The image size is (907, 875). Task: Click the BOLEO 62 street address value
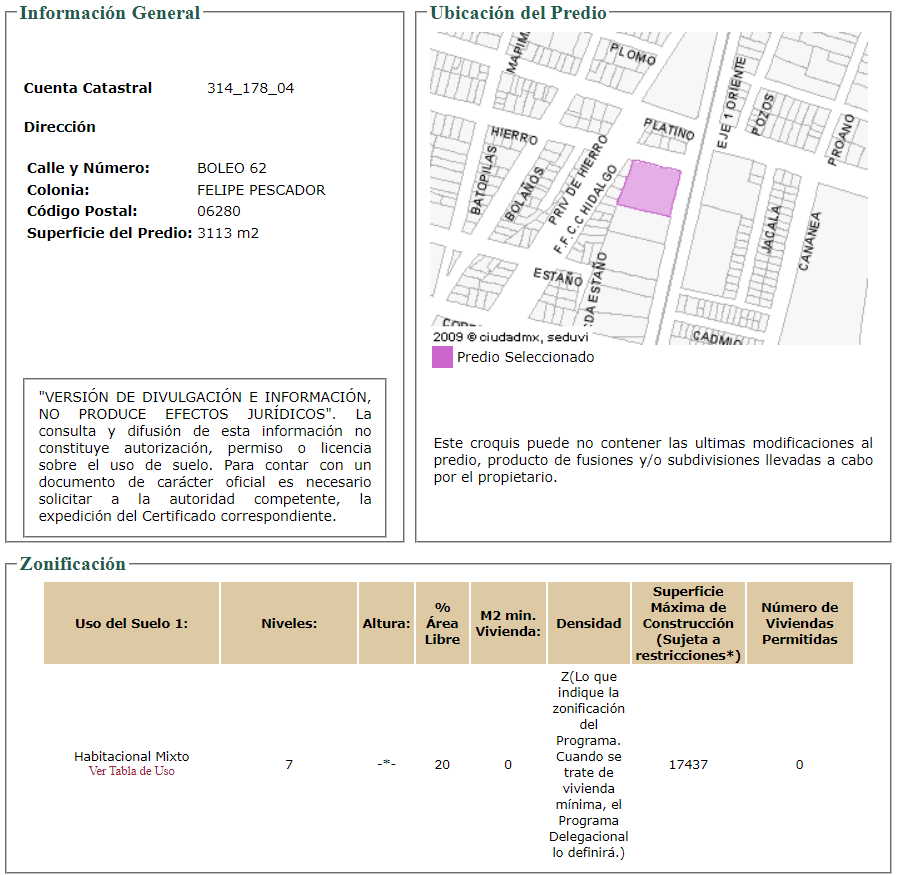coord(231,168)
